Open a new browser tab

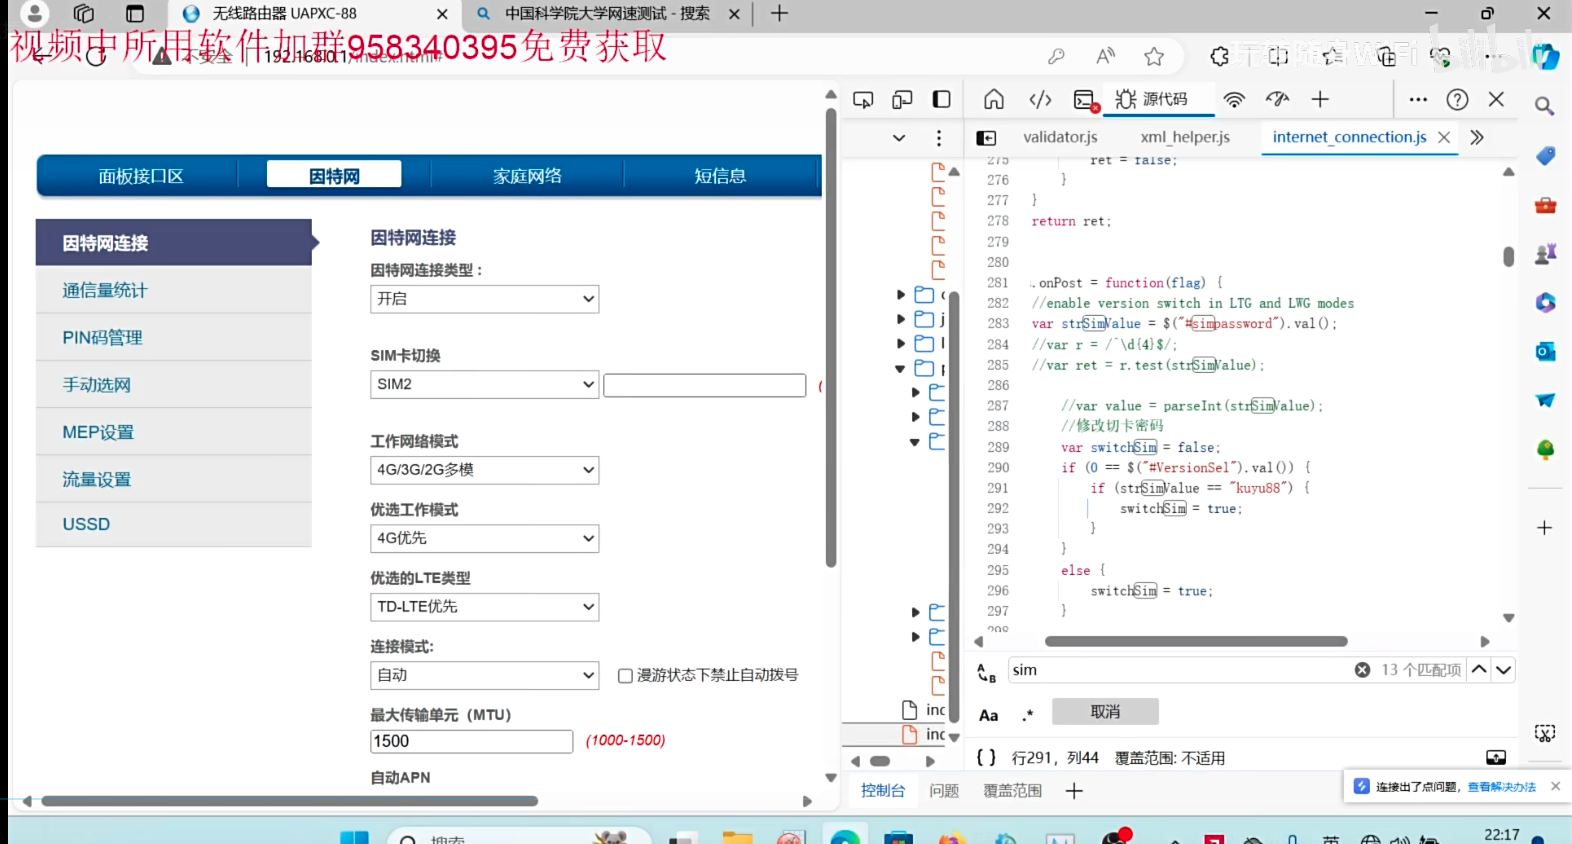click(x=779, y=14)
